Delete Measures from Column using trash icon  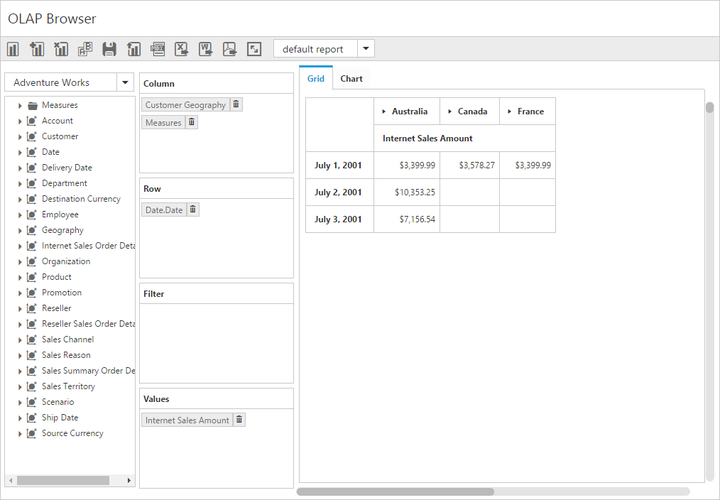(192, 122)
